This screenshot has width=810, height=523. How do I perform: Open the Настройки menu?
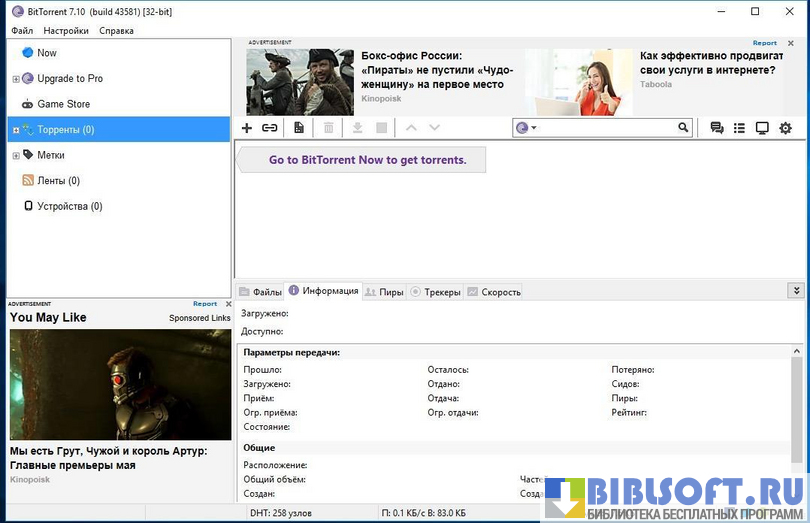(66, 31)
